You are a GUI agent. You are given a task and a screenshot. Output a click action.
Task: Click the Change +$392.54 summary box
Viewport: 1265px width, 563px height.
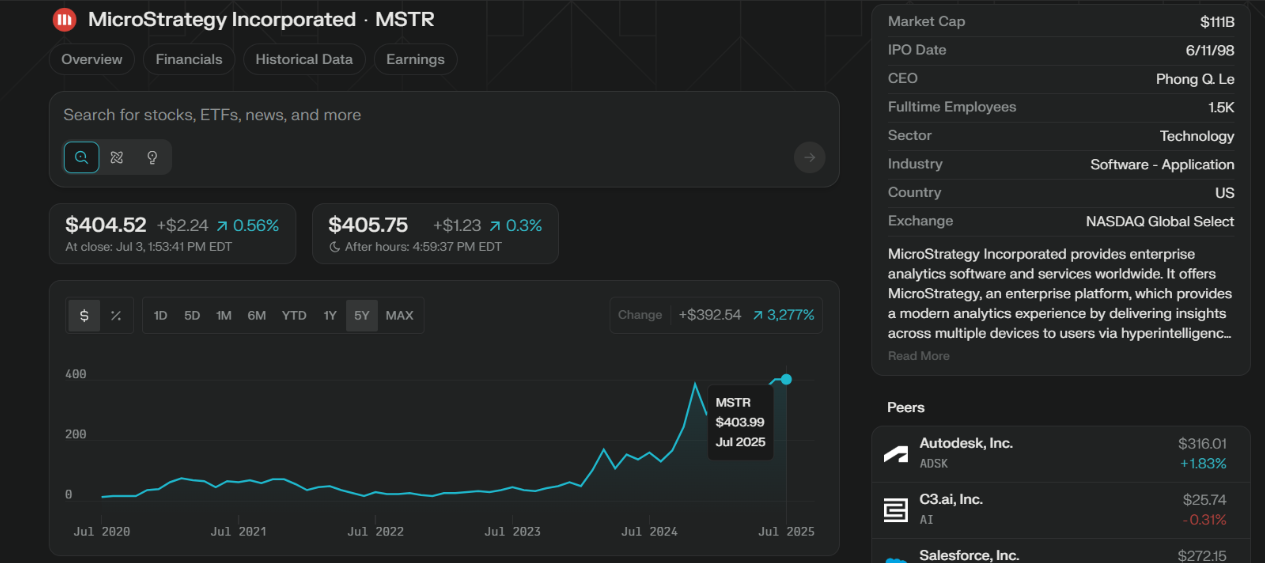pos(716,315)
